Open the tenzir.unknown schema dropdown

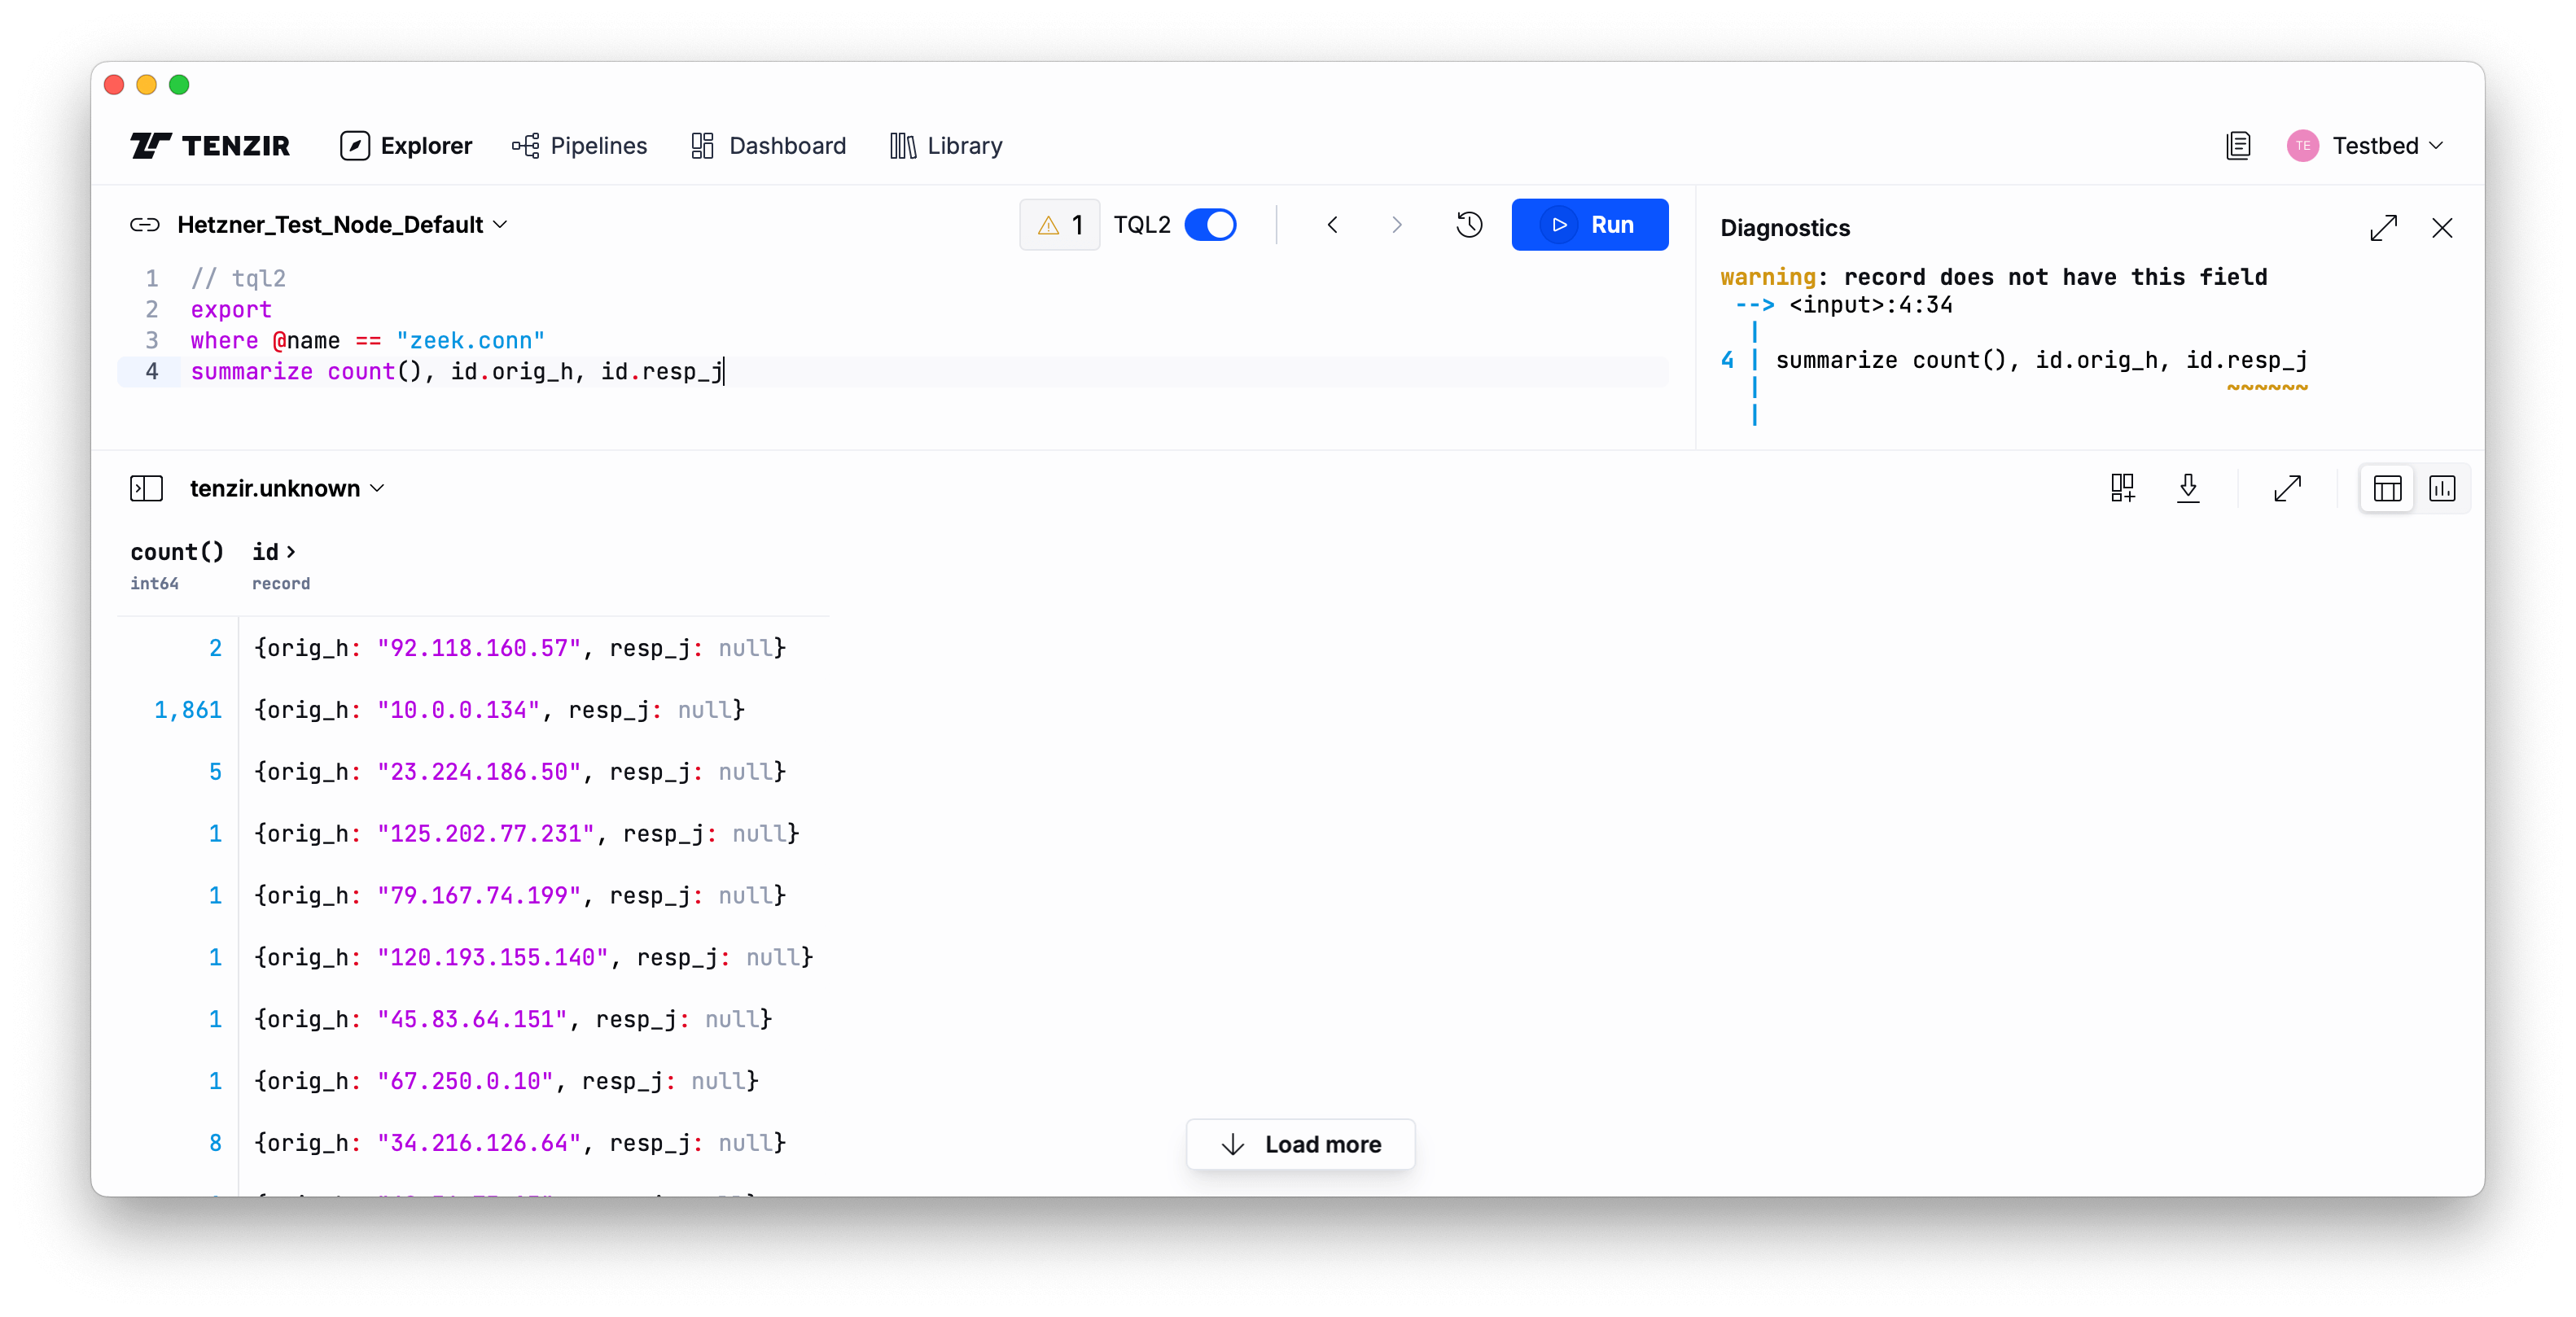pyautogui.click(x=287, y=488)
